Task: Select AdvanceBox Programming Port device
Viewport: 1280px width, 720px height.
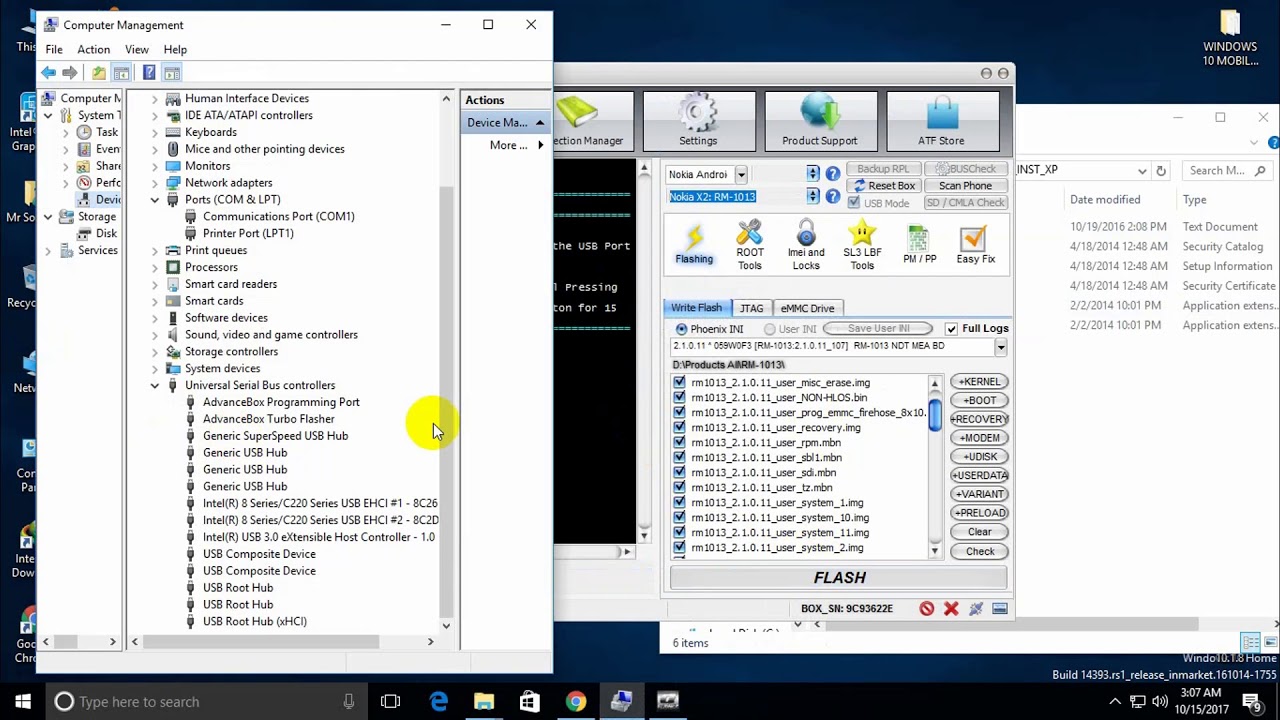Action: tap(281, 402)
